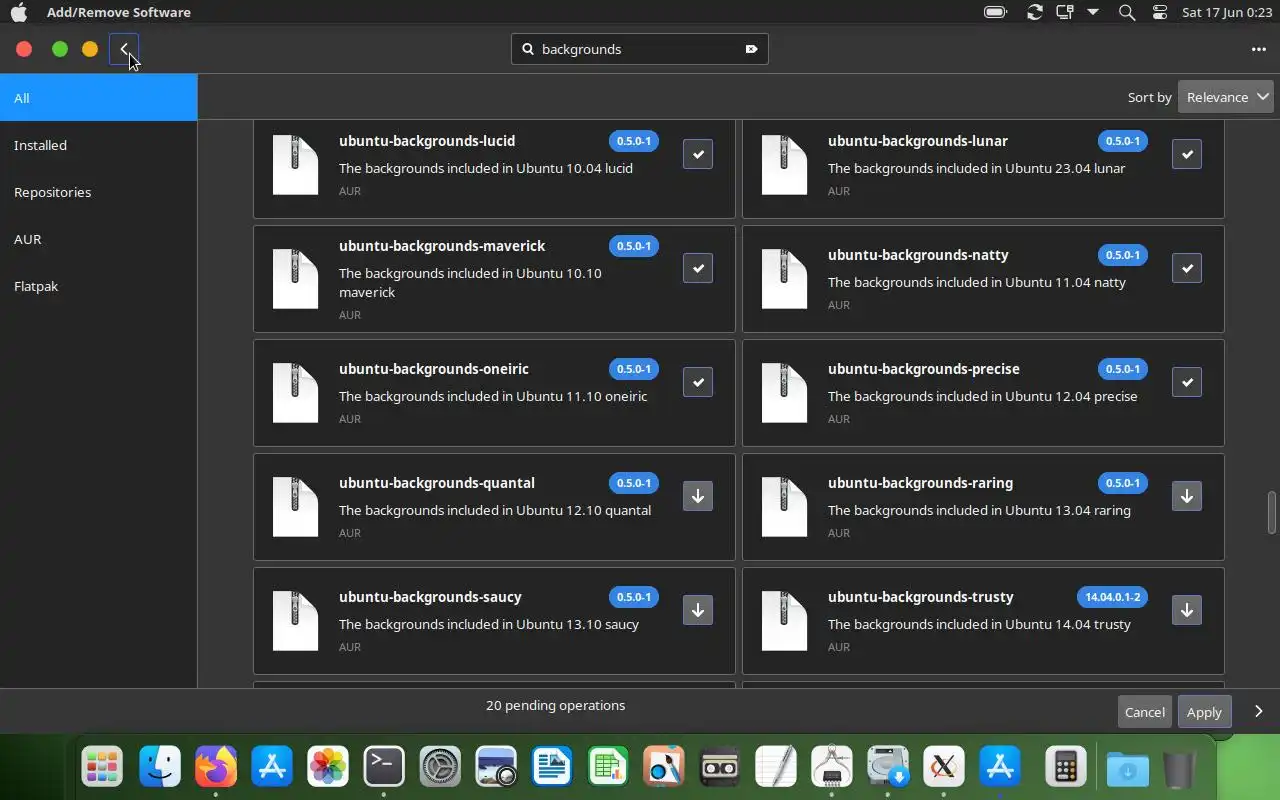The height and width of the screenshot is (800, 1280).
Task: Open Control Center toggles icon
Action: pyautogui.click(x=1160, y=12)
